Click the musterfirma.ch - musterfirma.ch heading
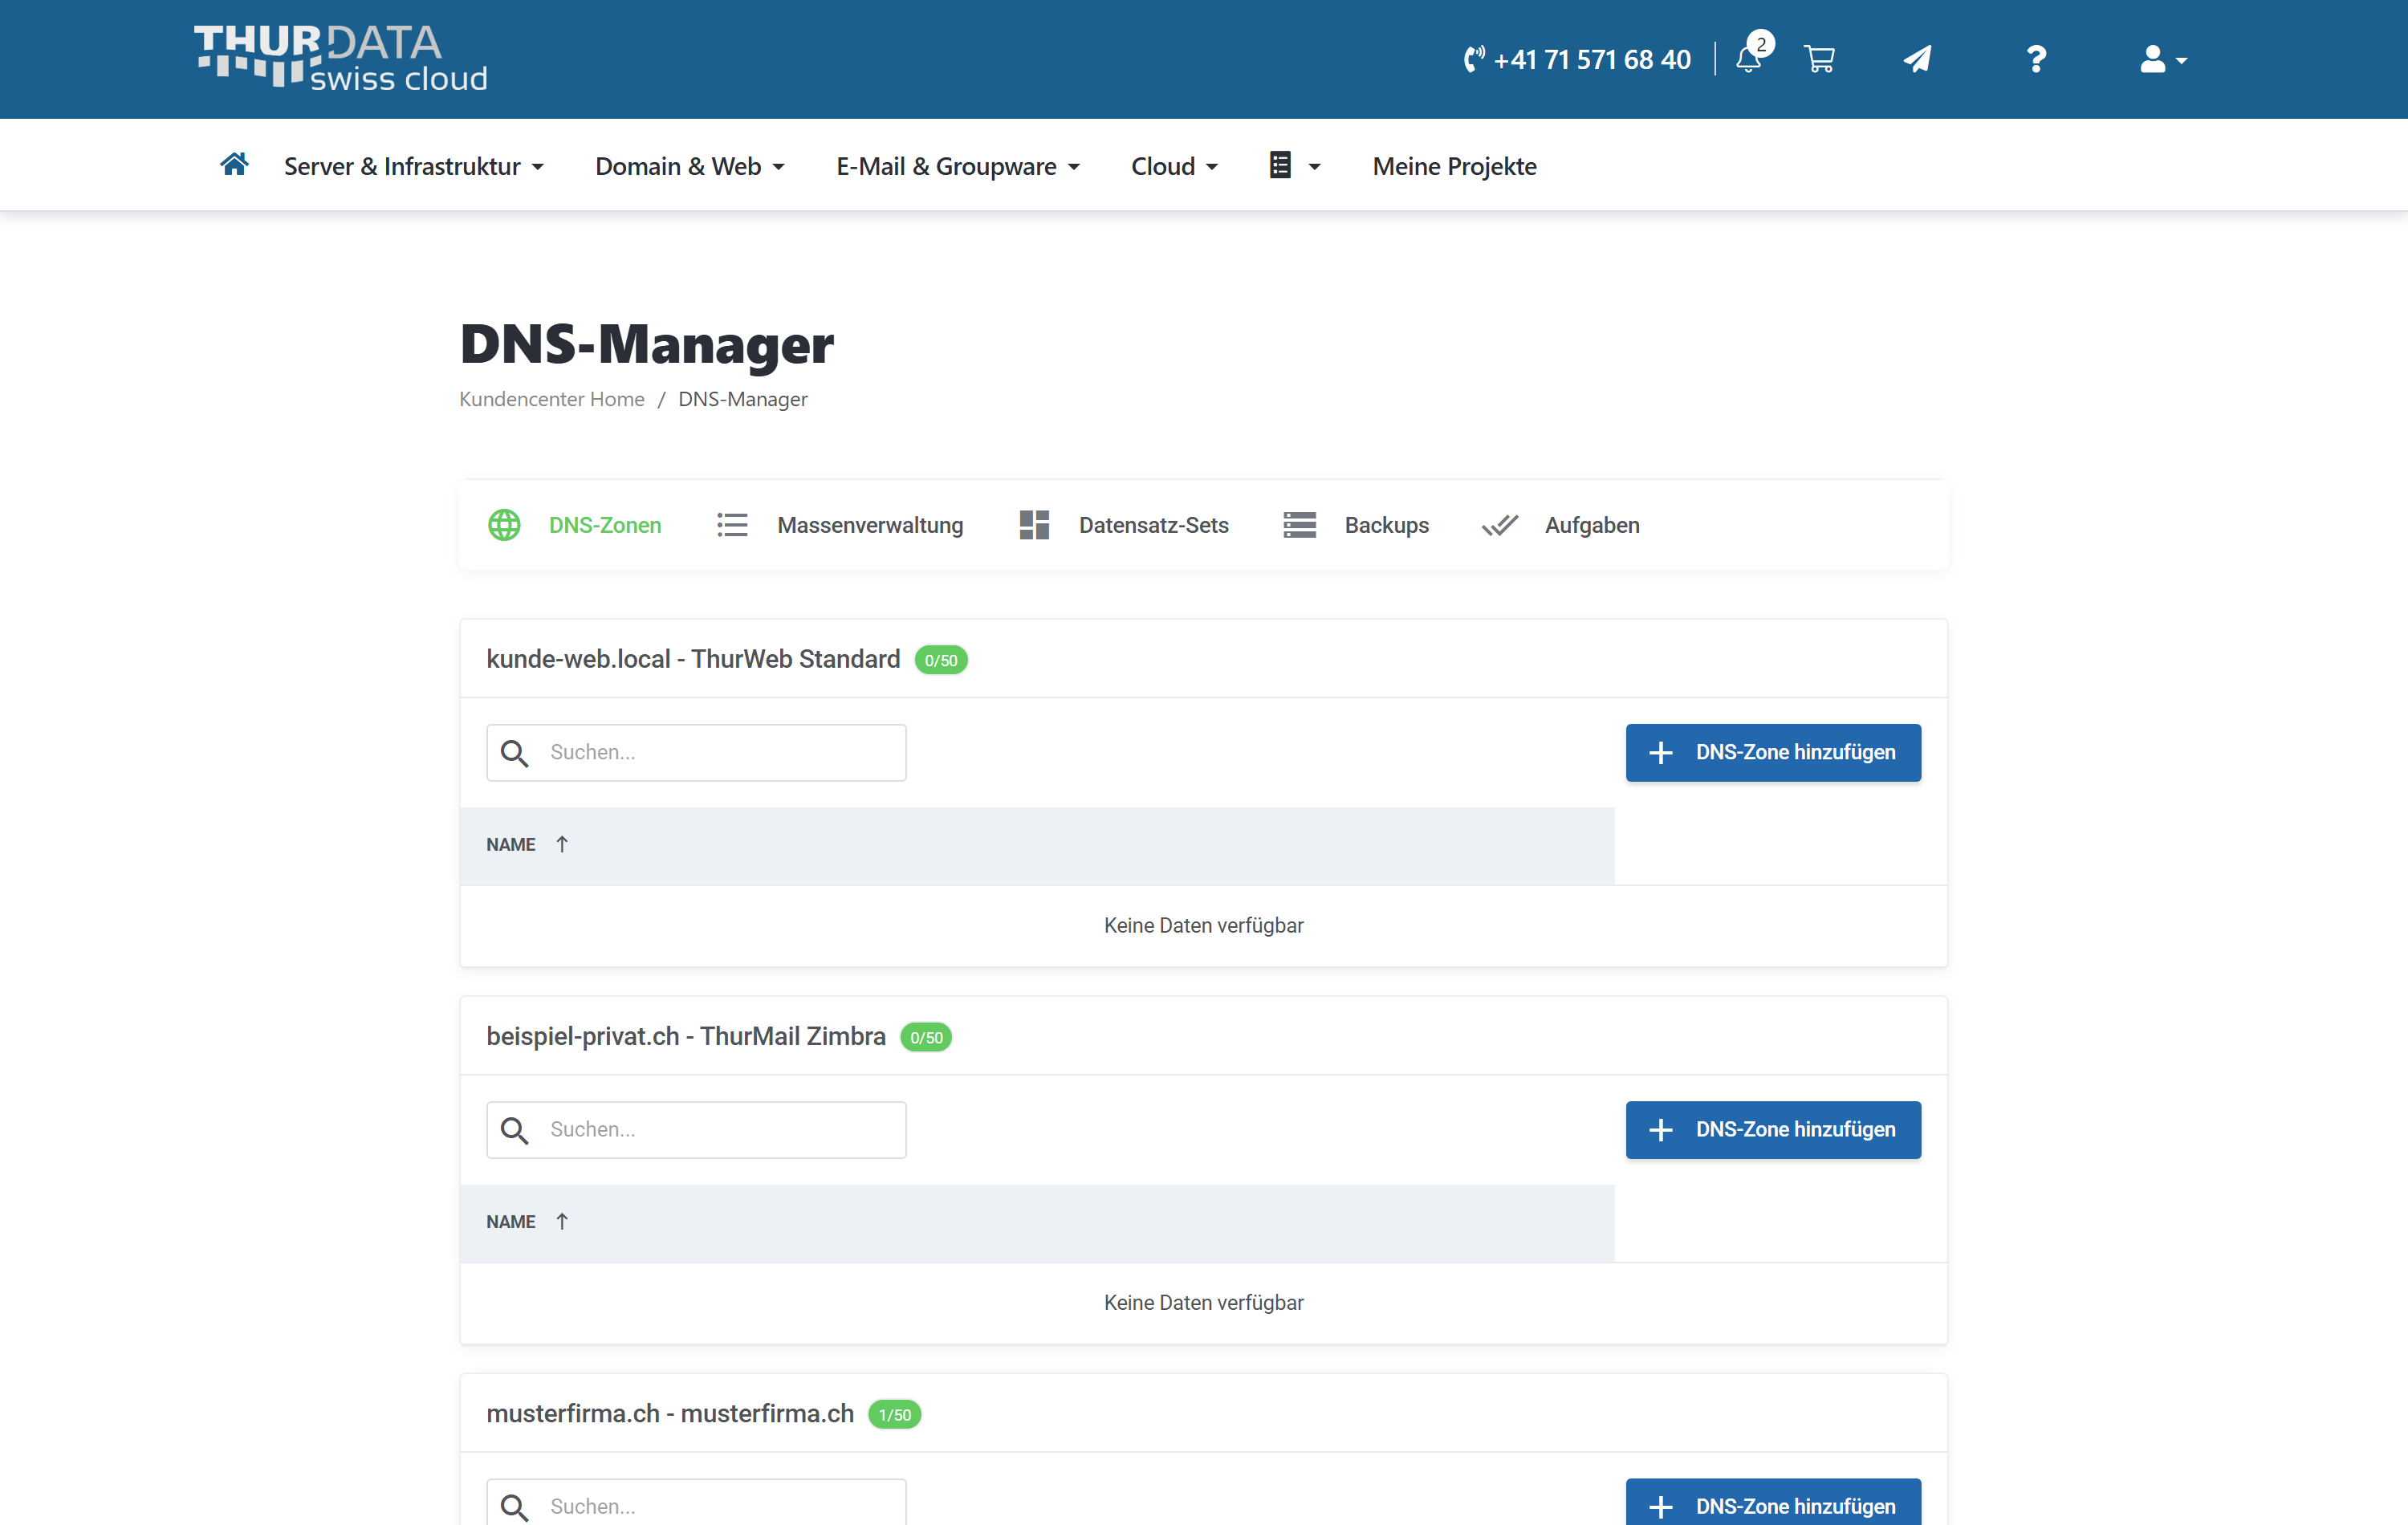The width and height of the screenshot is (2408, 1525). click(x=670, y=1413)
